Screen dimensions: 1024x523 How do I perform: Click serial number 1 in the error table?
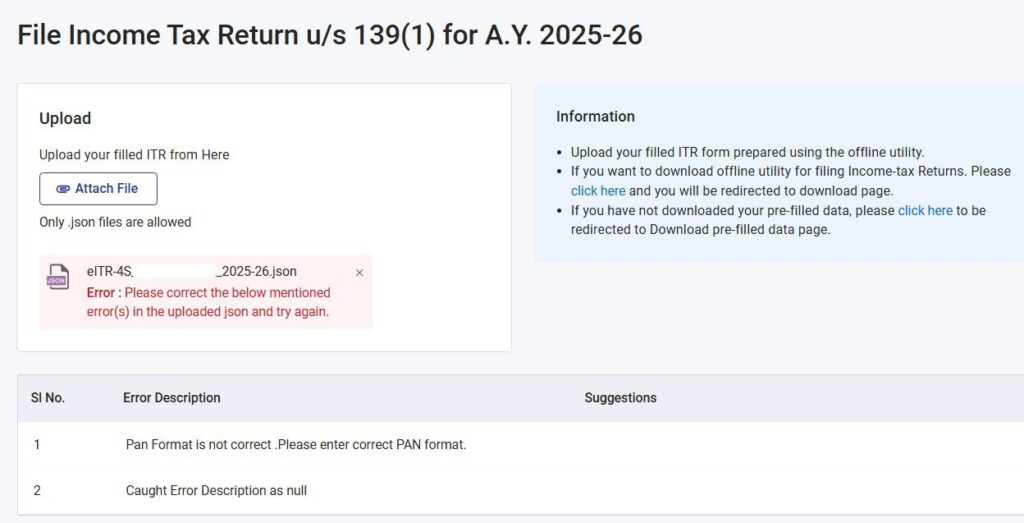click(37, 444)
